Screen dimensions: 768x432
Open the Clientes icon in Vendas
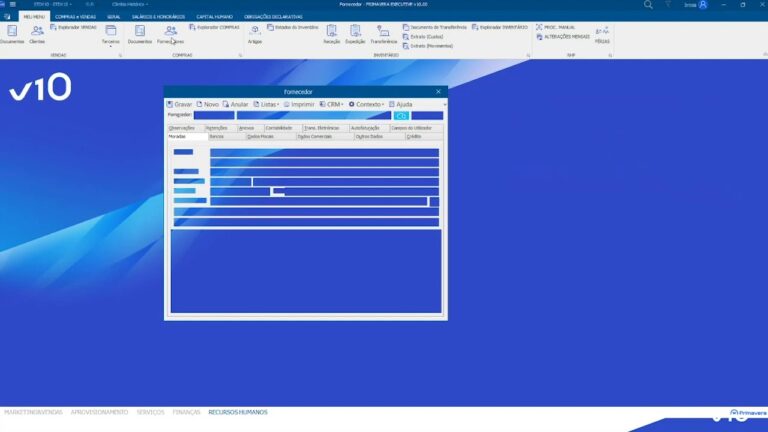[37, 34]
